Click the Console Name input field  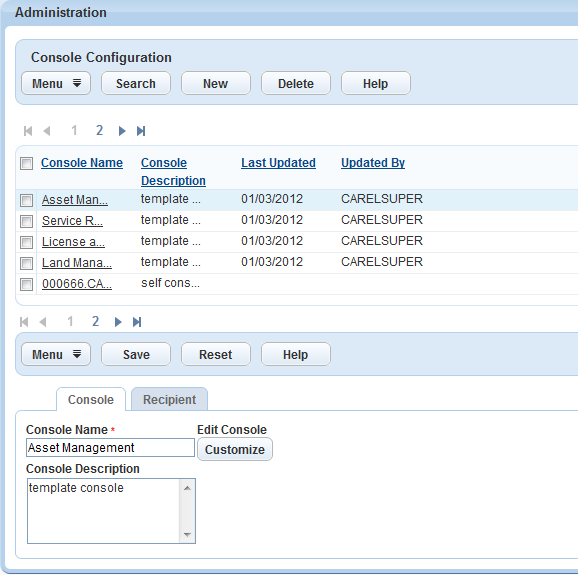110,447
